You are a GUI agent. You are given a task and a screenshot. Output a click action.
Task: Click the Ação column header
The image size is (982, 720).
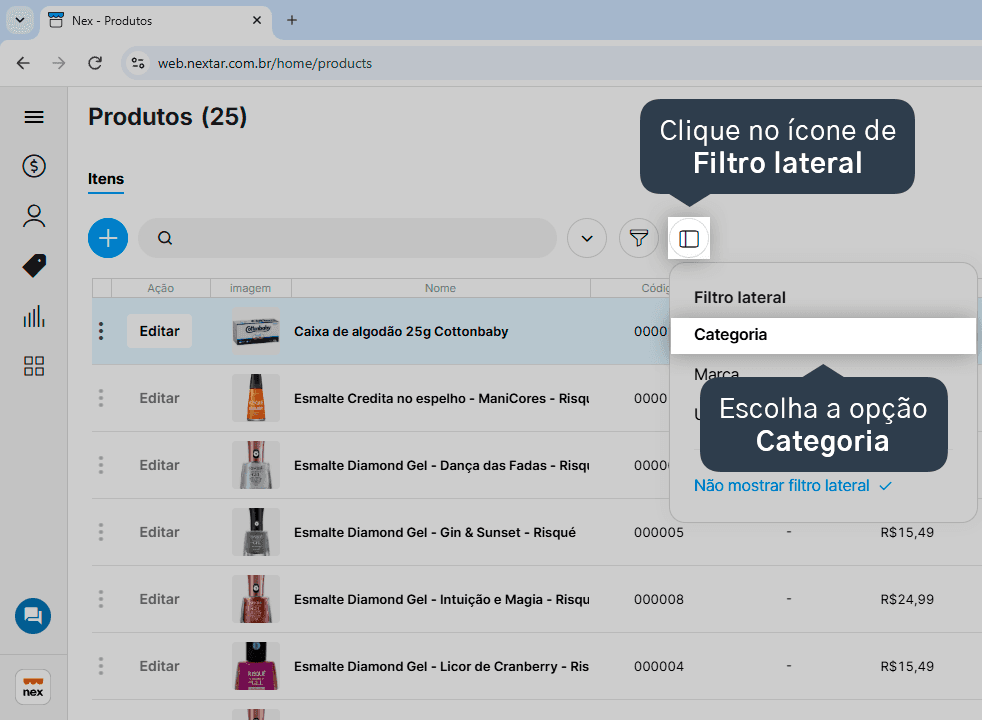click(160, 288)
